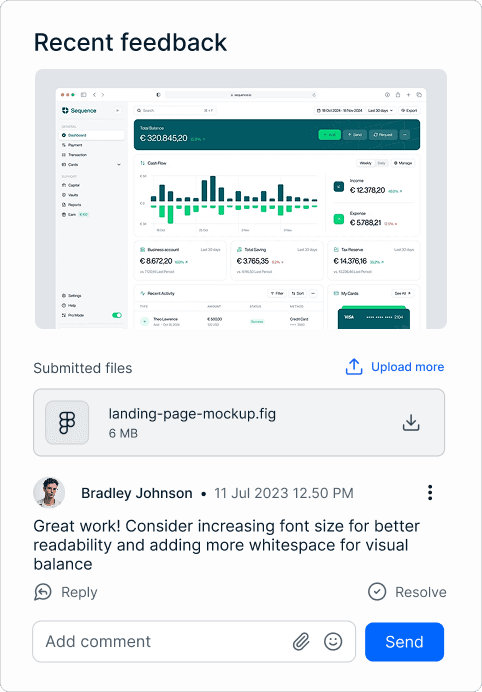The image size is (482, 692).
Task: Click the paperclip attachment icon
Action: (301, 641)
